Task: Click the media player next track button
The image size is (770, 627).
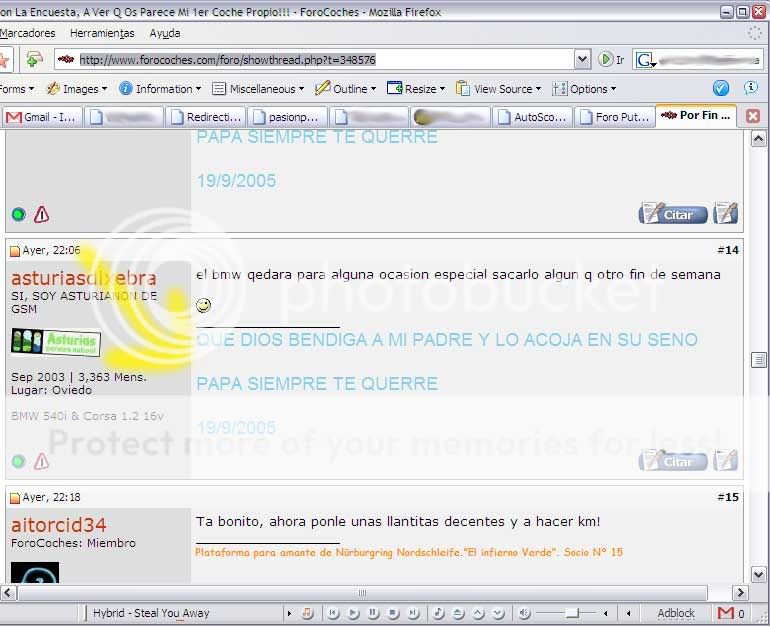Action: 413,613
